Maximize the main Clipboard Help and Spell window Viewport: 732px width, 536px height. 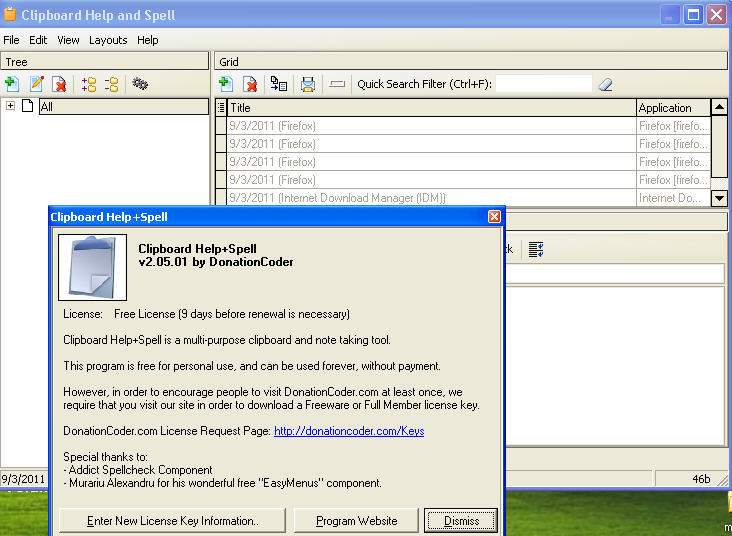tap(693, 14)
